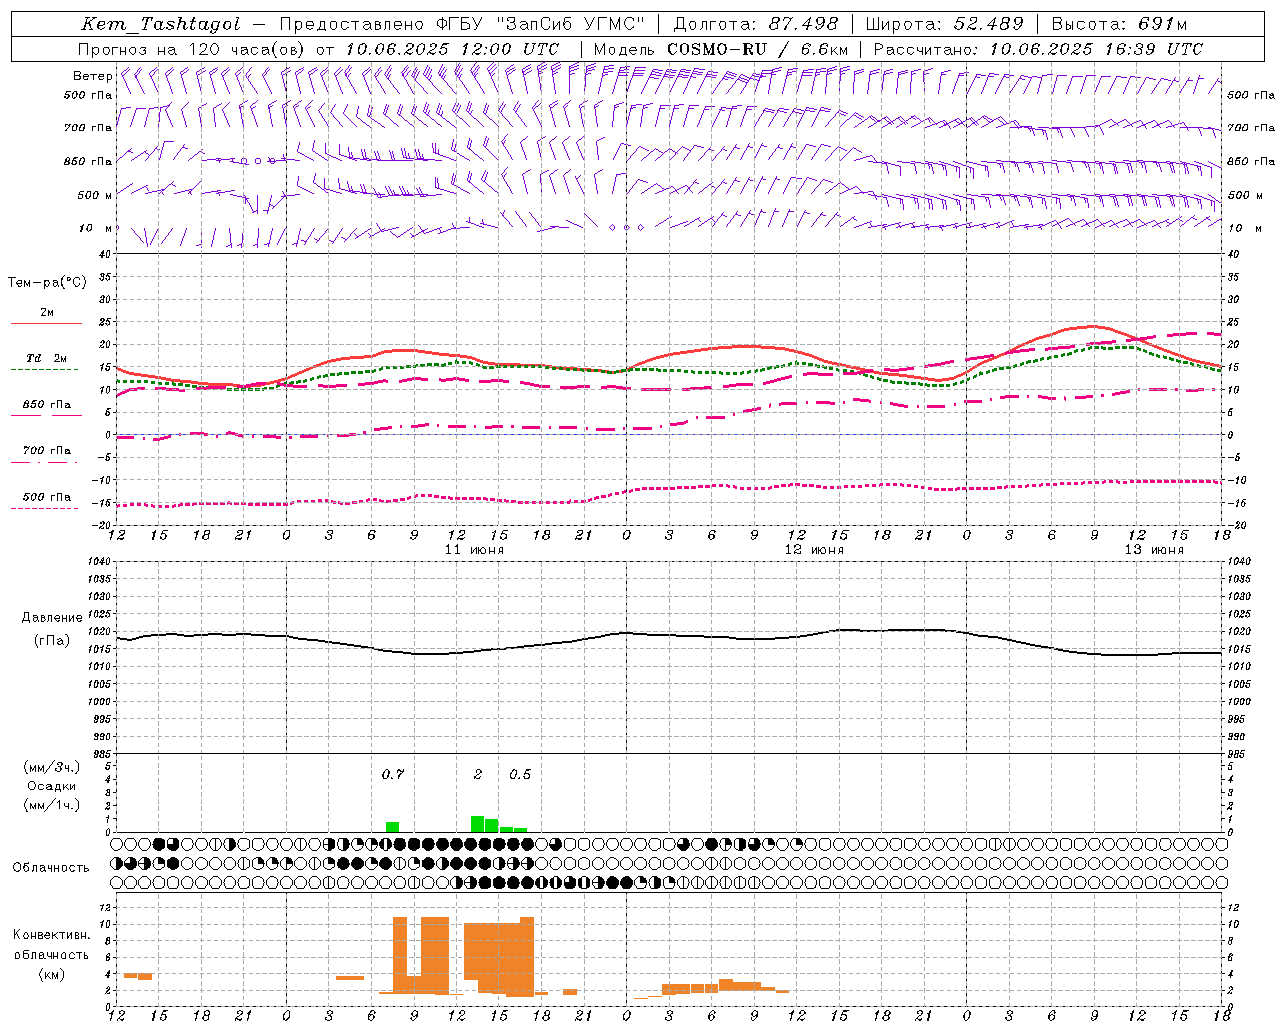Click the 'Тем-ра(°C)' temperature label
This screenshot has width=1280, height=1024.
click(x=47, y=283)
